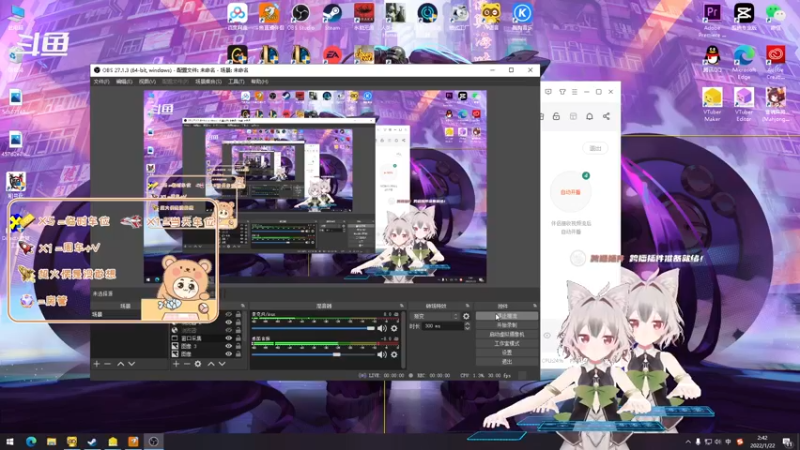
Task: Open the 视图(V) menu in OBS
Action: (x=147, y=82)
